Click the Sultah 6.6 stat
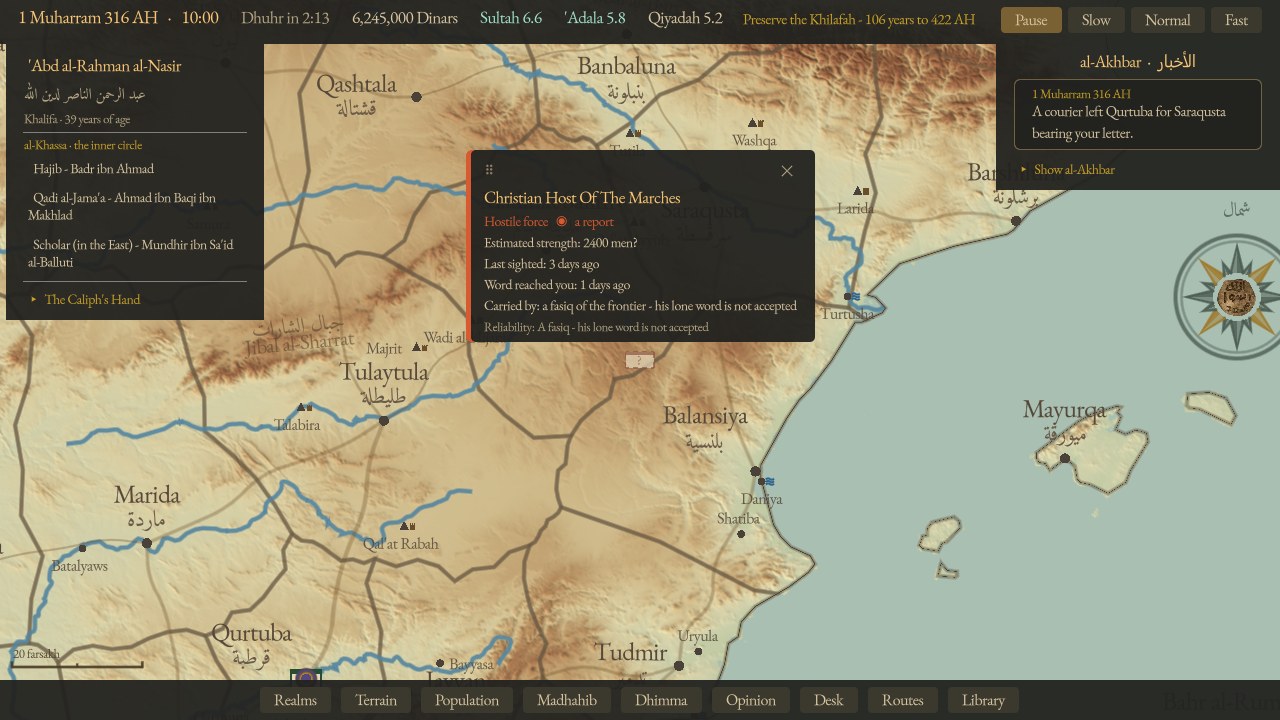1280x720 pixels. (511, 18)
